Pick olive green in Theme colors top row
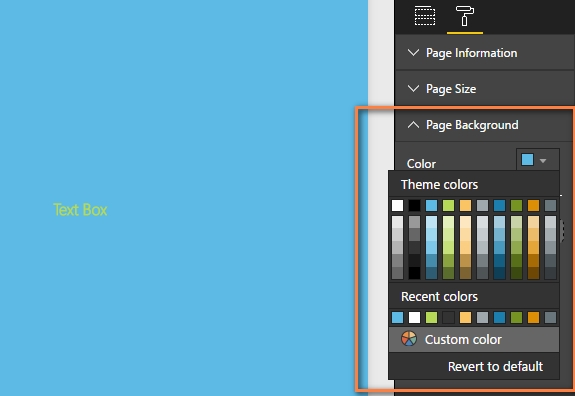The width and height of the screenshot is (575, 396). pyautogui.click(x=516, y=205)
